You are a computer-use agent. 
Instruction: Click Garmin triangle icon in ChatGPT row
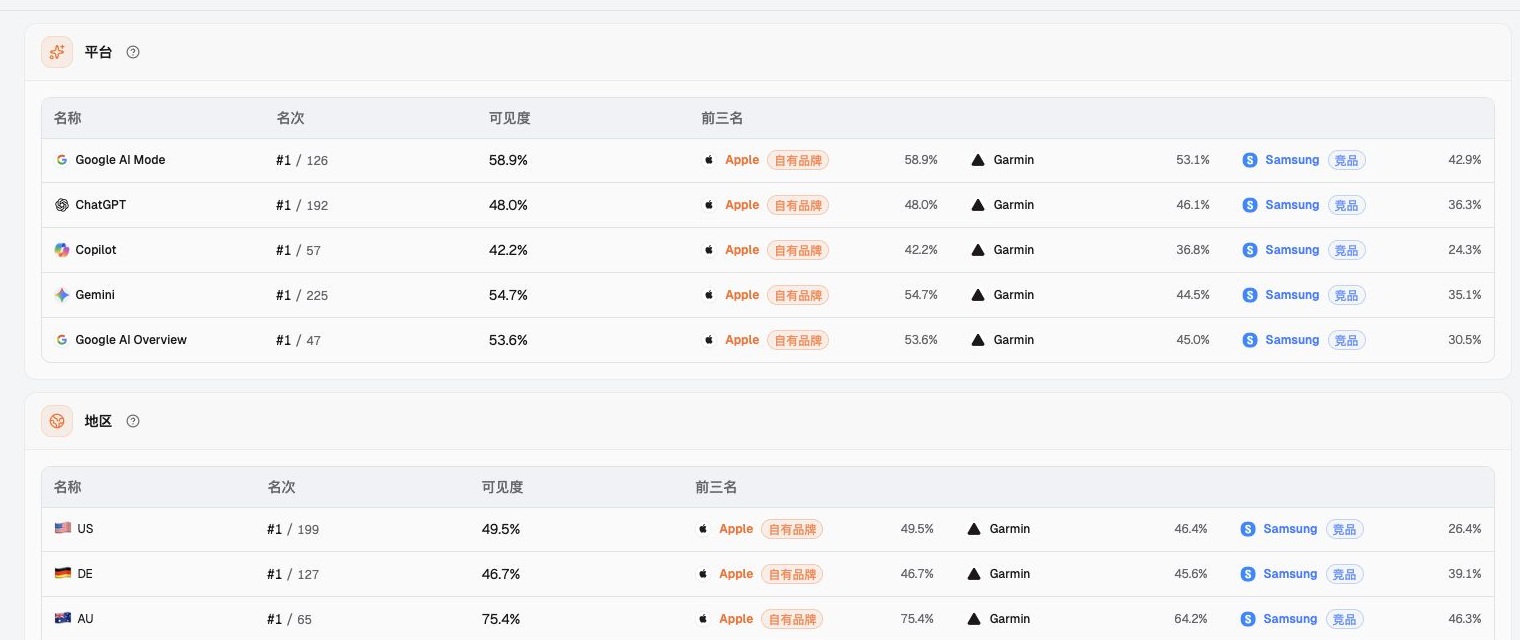(978, 205)
